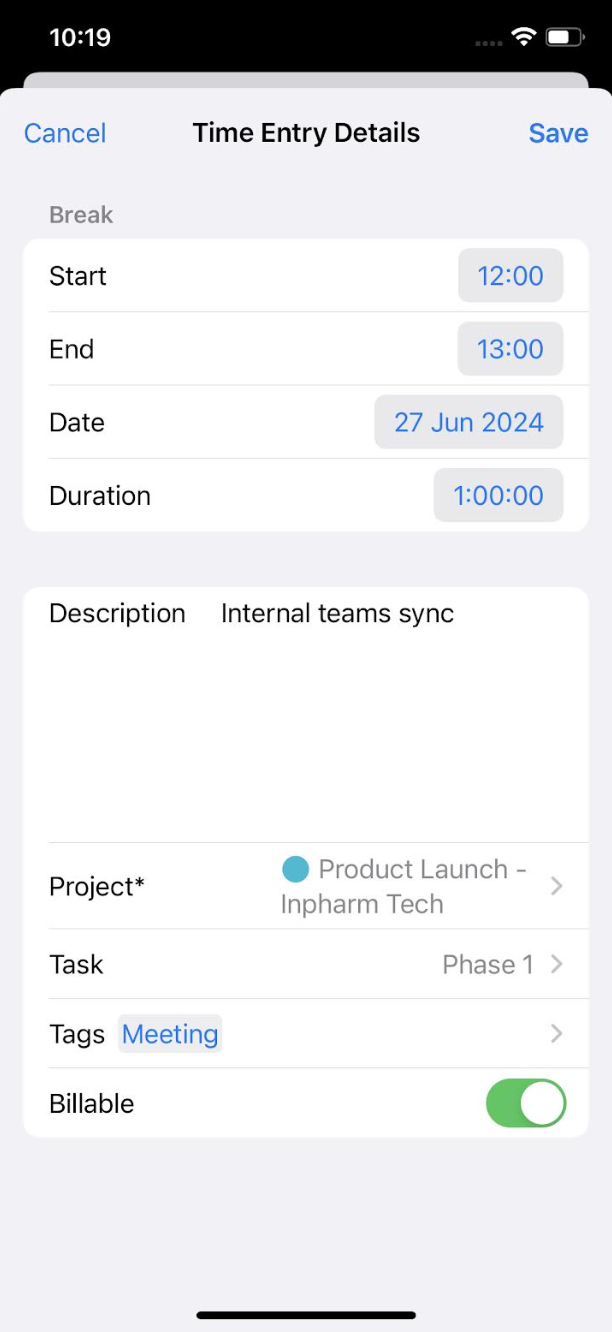Enable billable tracking via the green switch
Image resolution: width=612 pixels, height=1332 pixels.
click(525, 1103)
